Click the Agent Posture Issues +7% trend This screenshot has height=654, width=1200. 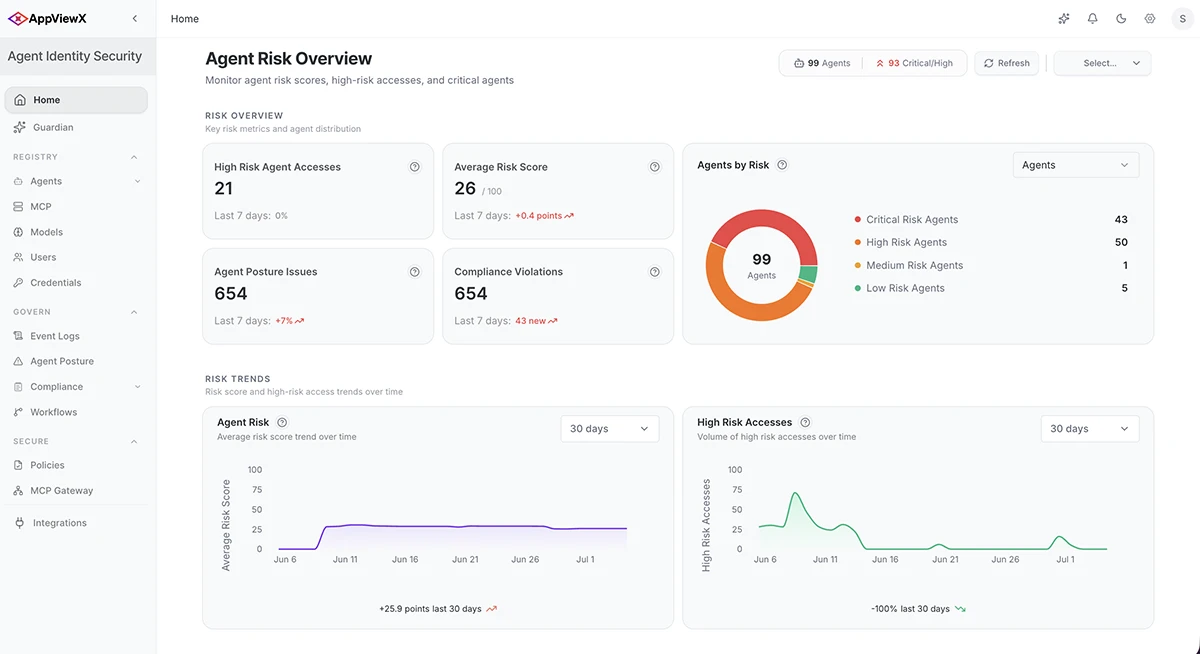(290, 321)
